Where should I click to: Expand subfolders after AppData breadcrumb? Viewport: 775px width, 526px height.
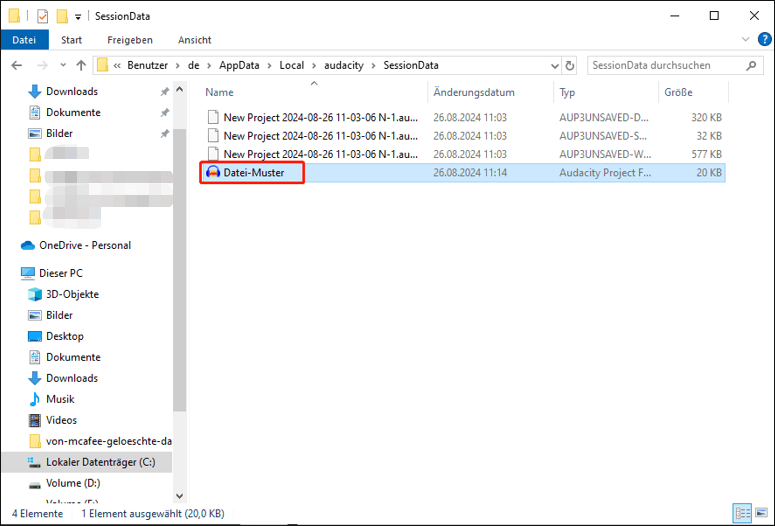pos(269,65)
